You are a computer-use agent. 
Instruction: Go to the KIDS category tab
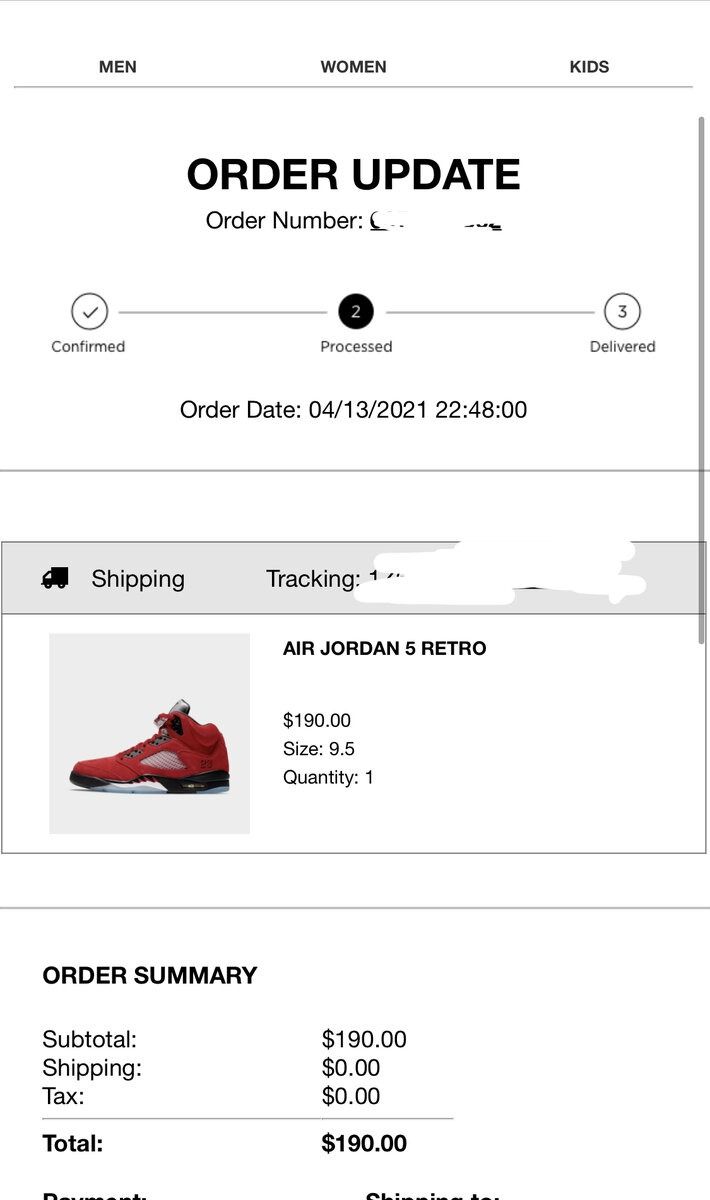pos(589,67)
